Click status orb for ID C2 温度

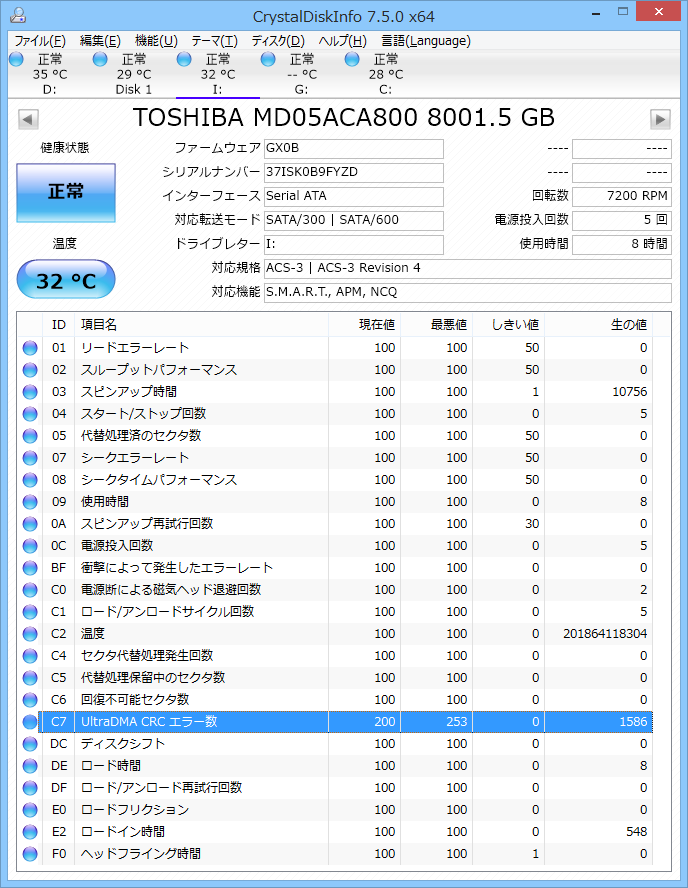click(x=30, y=634)
